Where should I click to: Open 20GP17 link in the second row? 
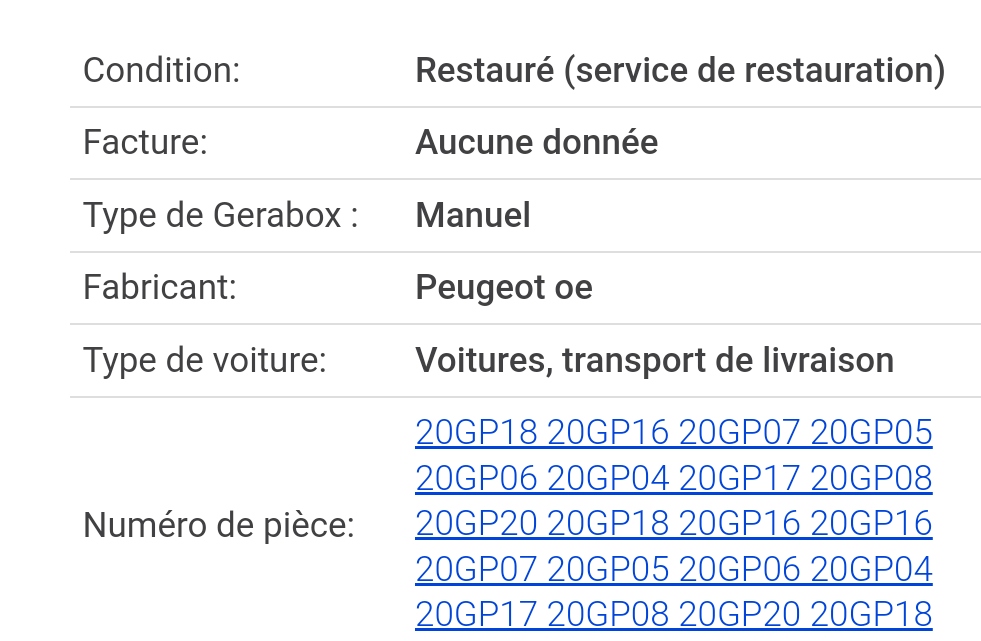point(739,478)
